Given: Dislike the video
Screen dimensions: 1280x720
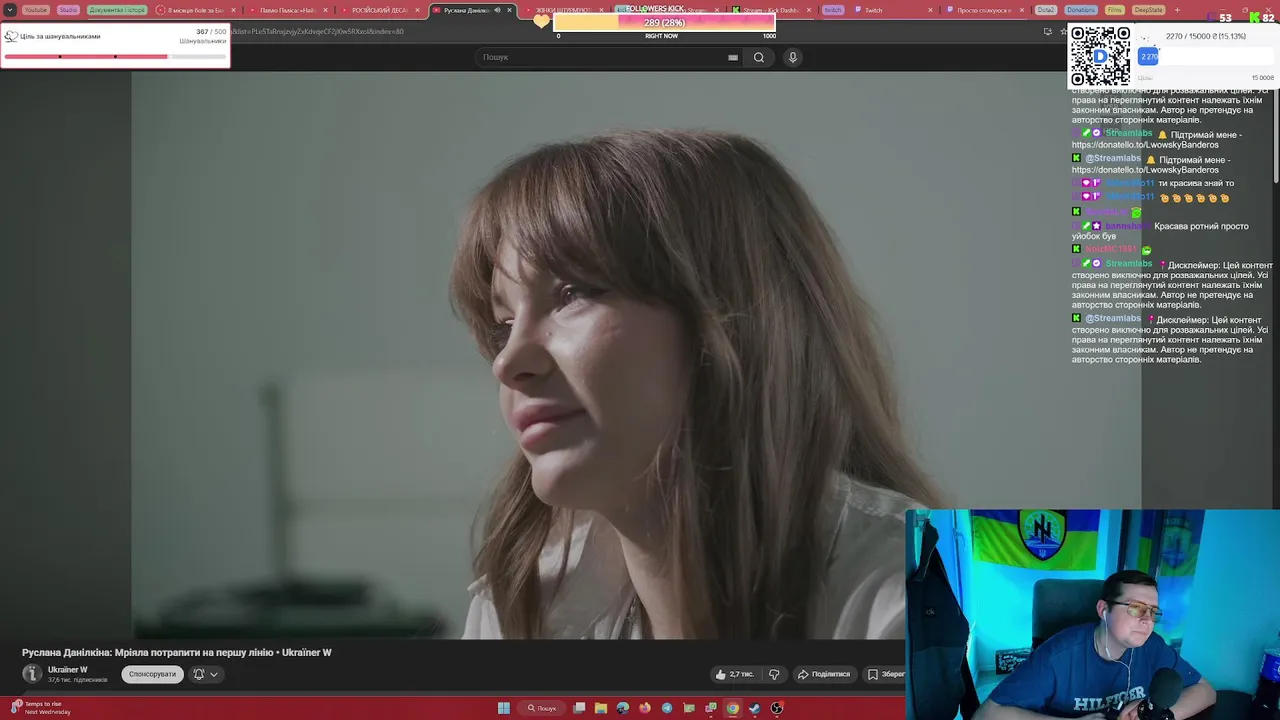Looking at the screenshot, I should click(x=774, y=674).
